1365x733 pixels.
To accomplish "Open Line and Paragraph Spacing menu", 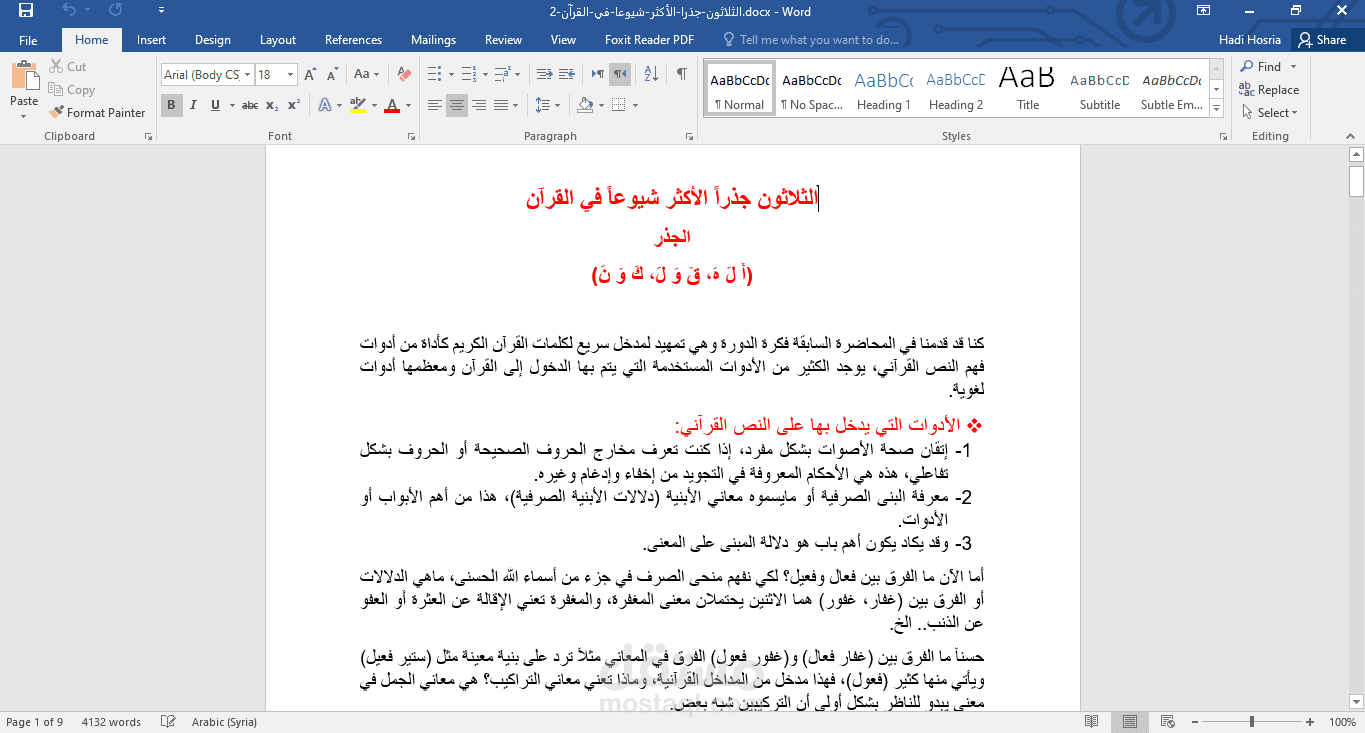I will [547, 105].
